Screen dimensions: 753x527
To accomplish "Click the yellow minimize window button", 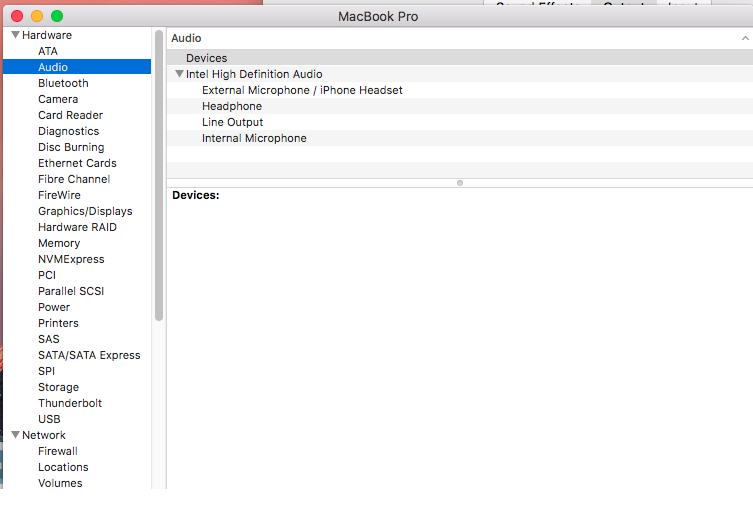I will (x=37, y=16).
